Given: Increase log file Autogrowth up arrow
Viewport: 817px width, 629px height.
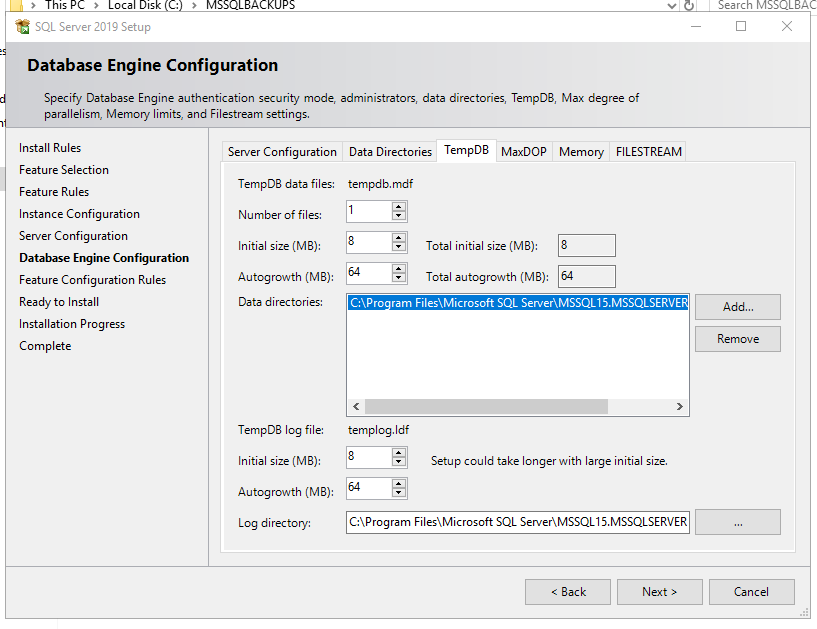Looking at the screenshot, I should (399, 484).
